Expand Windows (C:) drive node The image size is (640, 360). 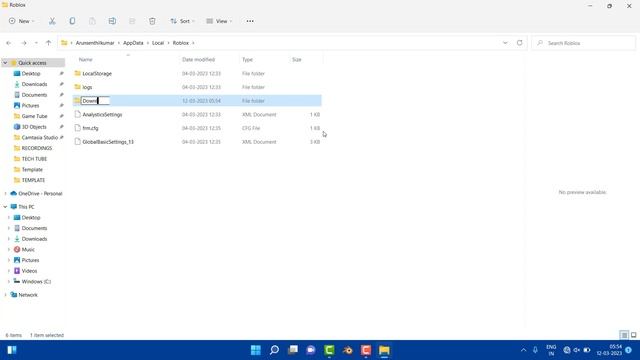(x=9, y=282)
